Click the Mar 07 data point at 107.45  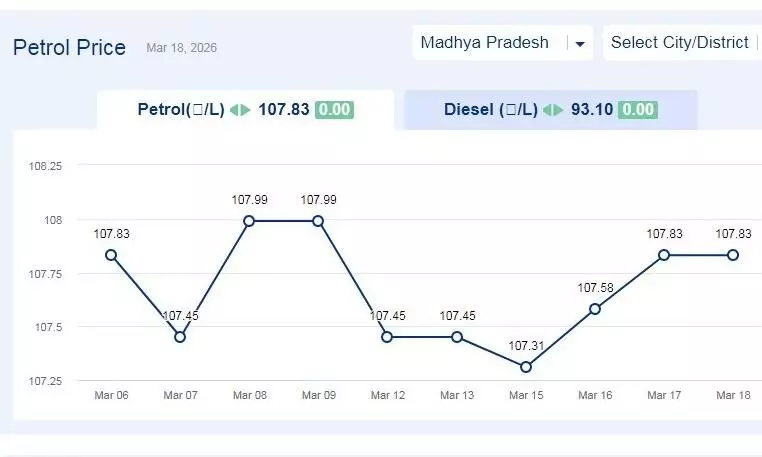tap(180, 337)
